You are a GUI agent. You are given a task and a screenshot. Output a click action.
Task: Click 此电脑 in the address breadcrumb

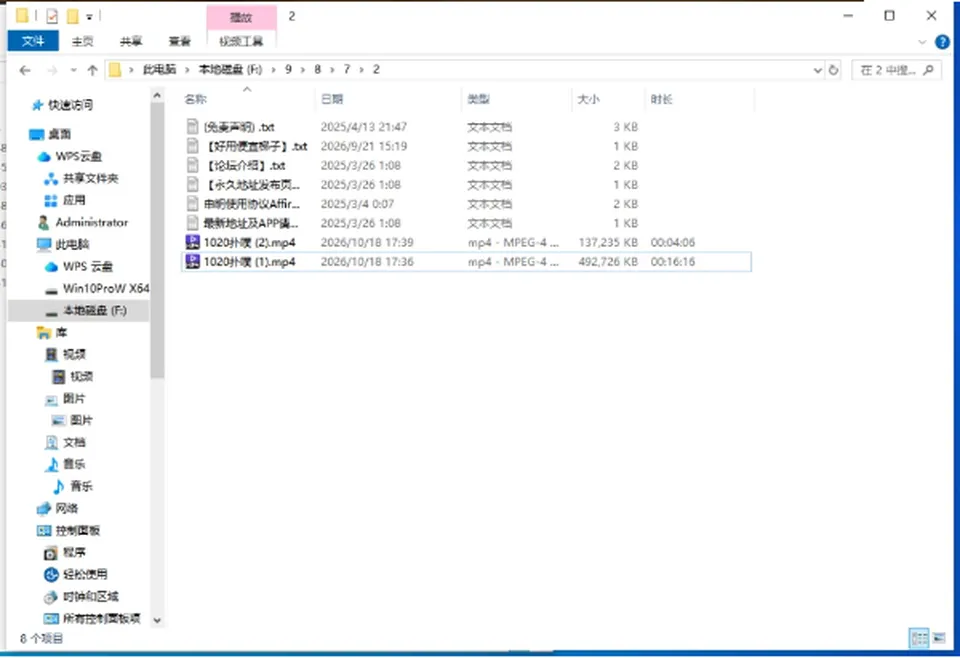point(159,70)
